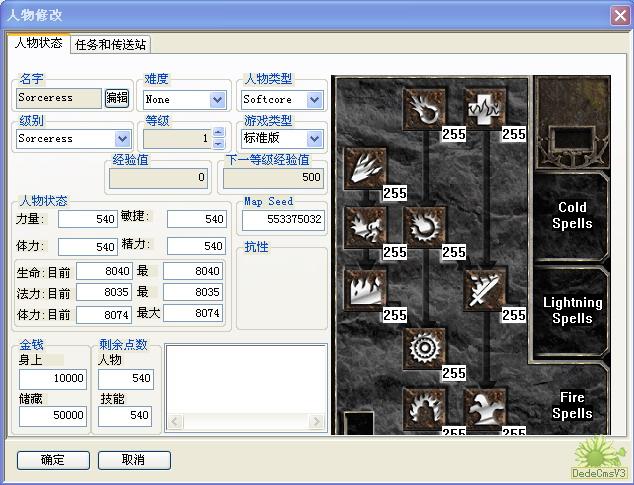634x485 pixels.
Task: Increase the 等级 level with up arrow
Action: (218, 132)
